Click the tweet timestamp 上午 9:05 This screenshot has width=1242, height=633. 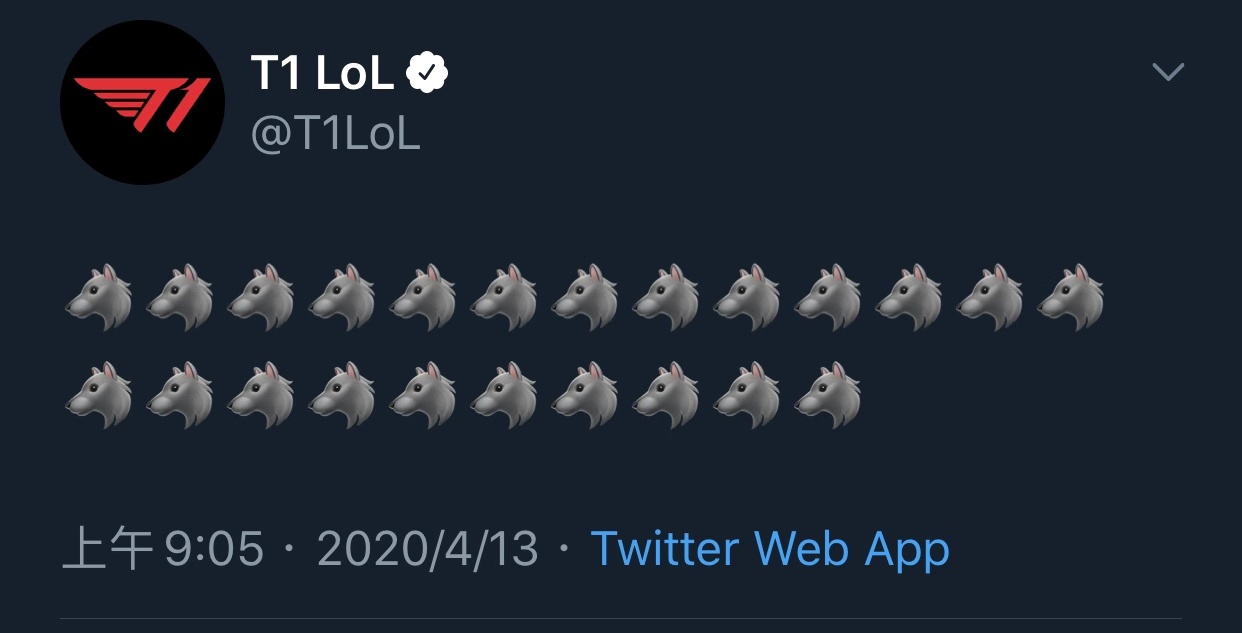coord(163,549)
